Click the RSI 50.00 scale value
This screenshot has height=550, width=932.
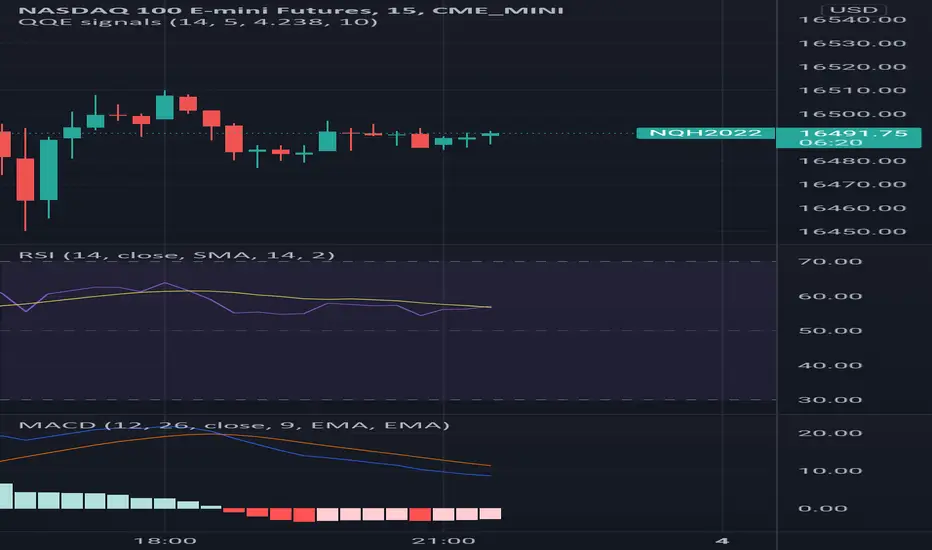coord(830,331)
